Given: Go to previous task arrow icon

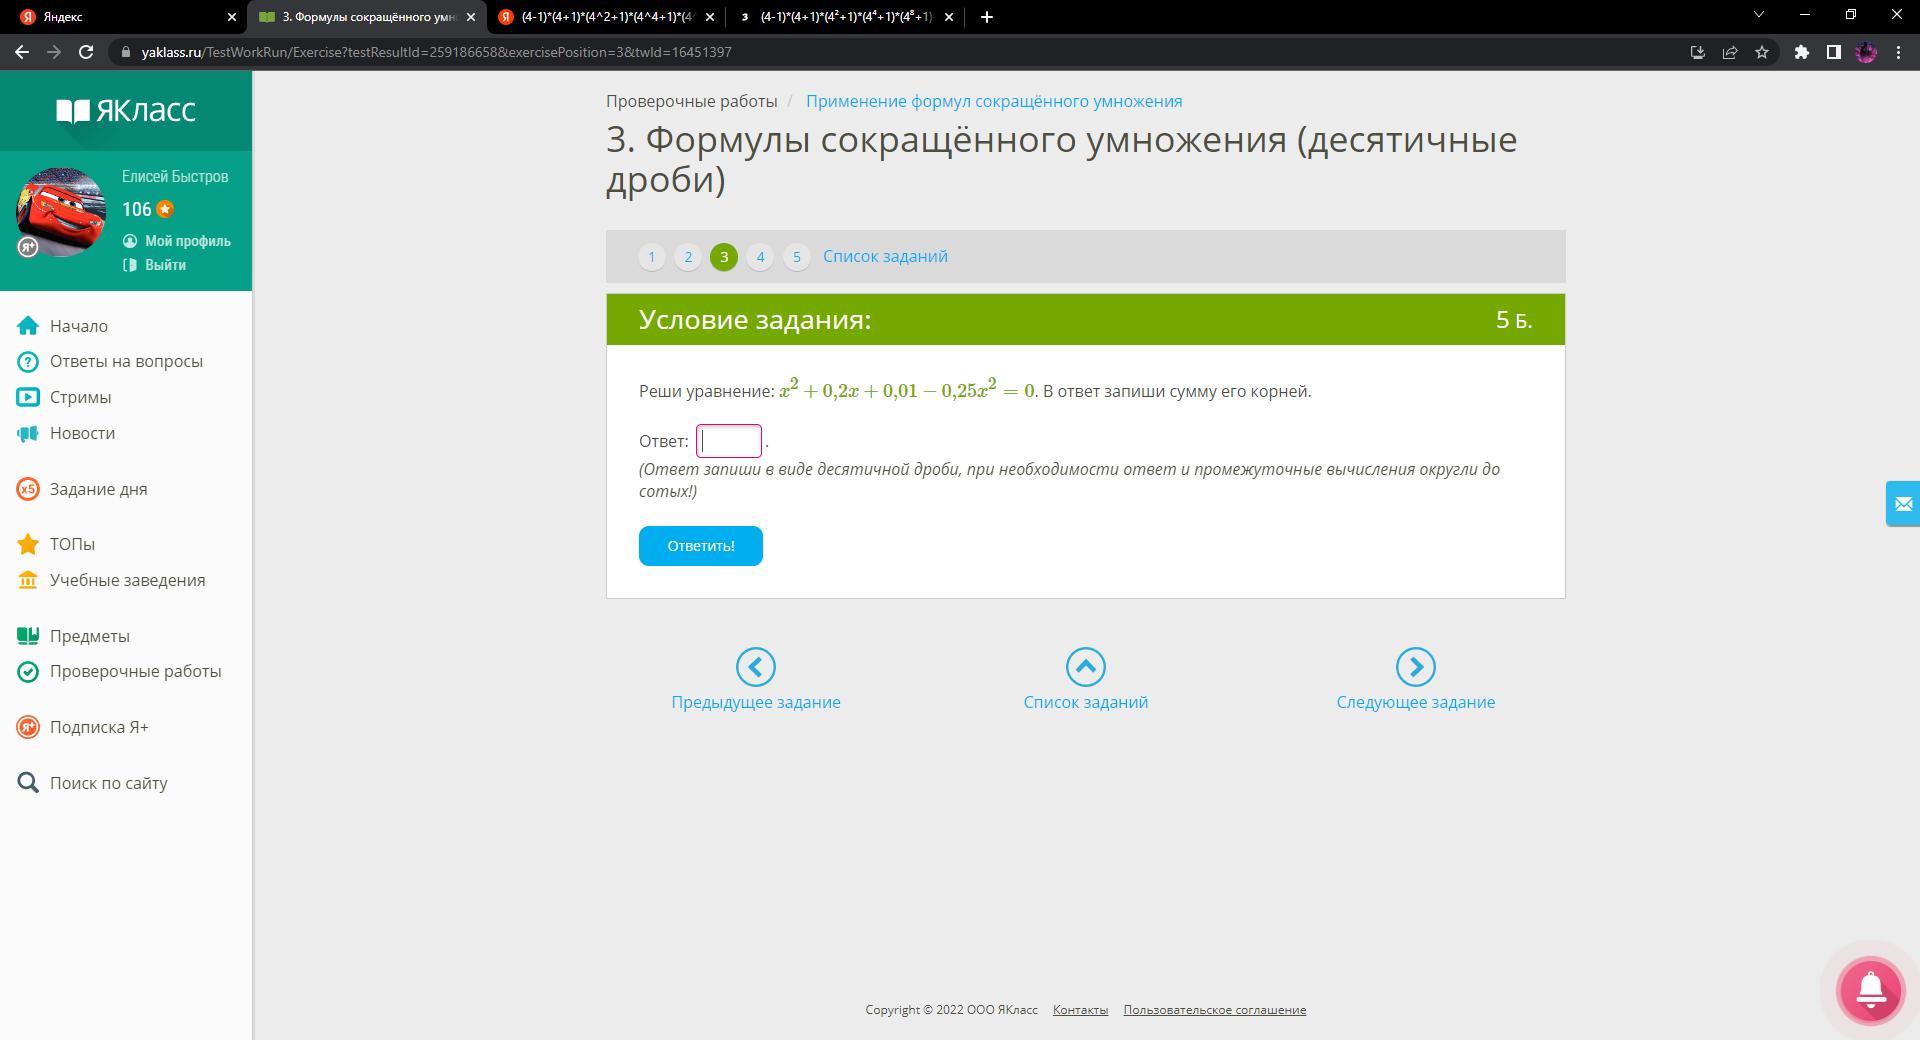Looking at the screenshot, I should [756, 667].
